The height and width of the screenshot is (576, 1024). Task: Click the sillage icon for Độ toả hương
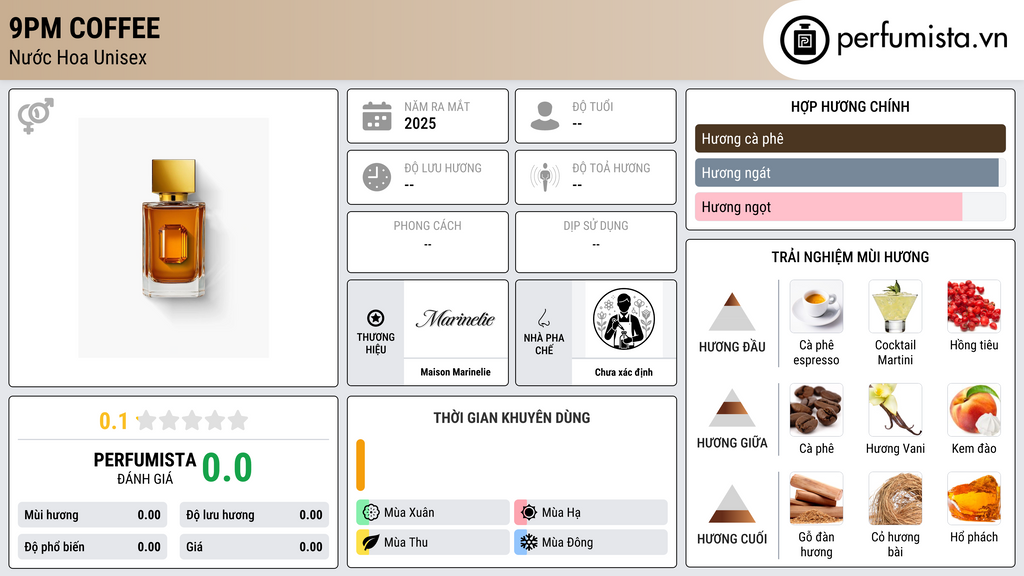(x=545, y=177)
